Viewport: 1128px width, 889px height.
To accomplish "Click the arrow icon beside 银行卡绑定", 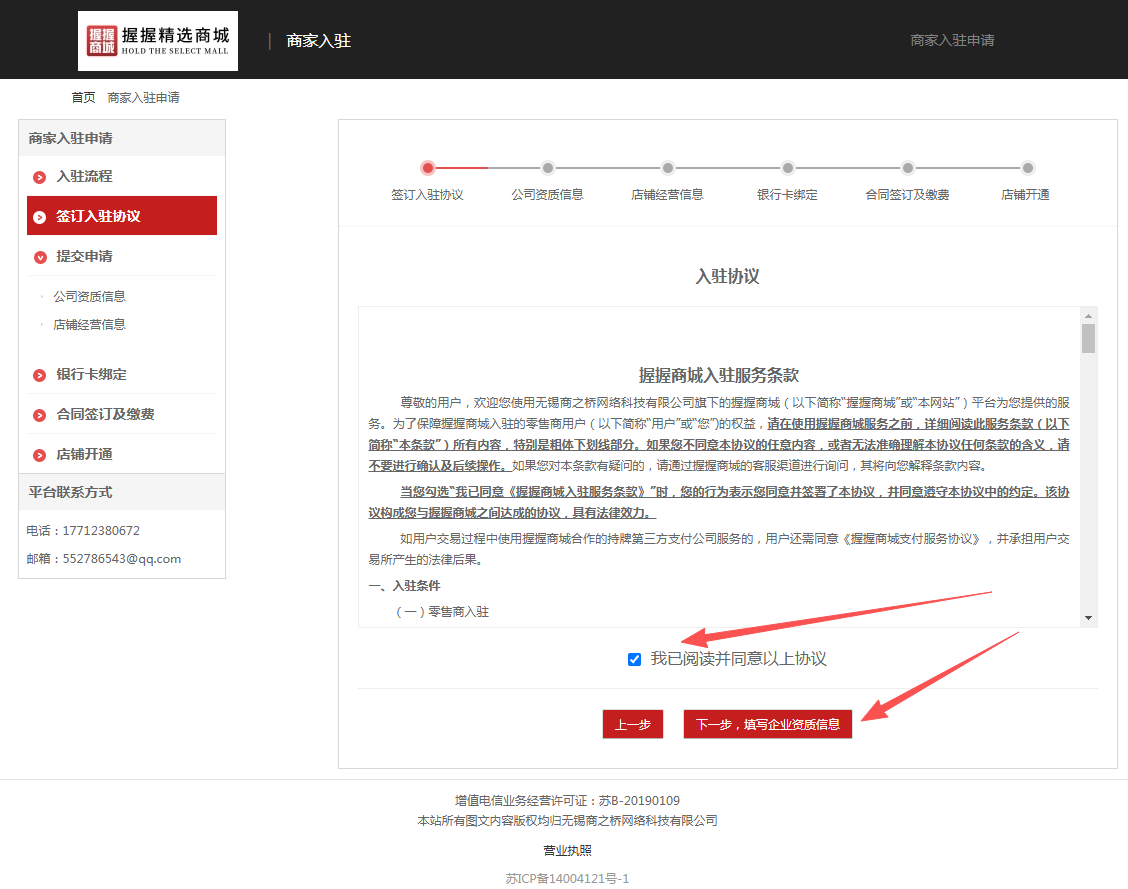I will pyautogui.click(x=40, y=375).
